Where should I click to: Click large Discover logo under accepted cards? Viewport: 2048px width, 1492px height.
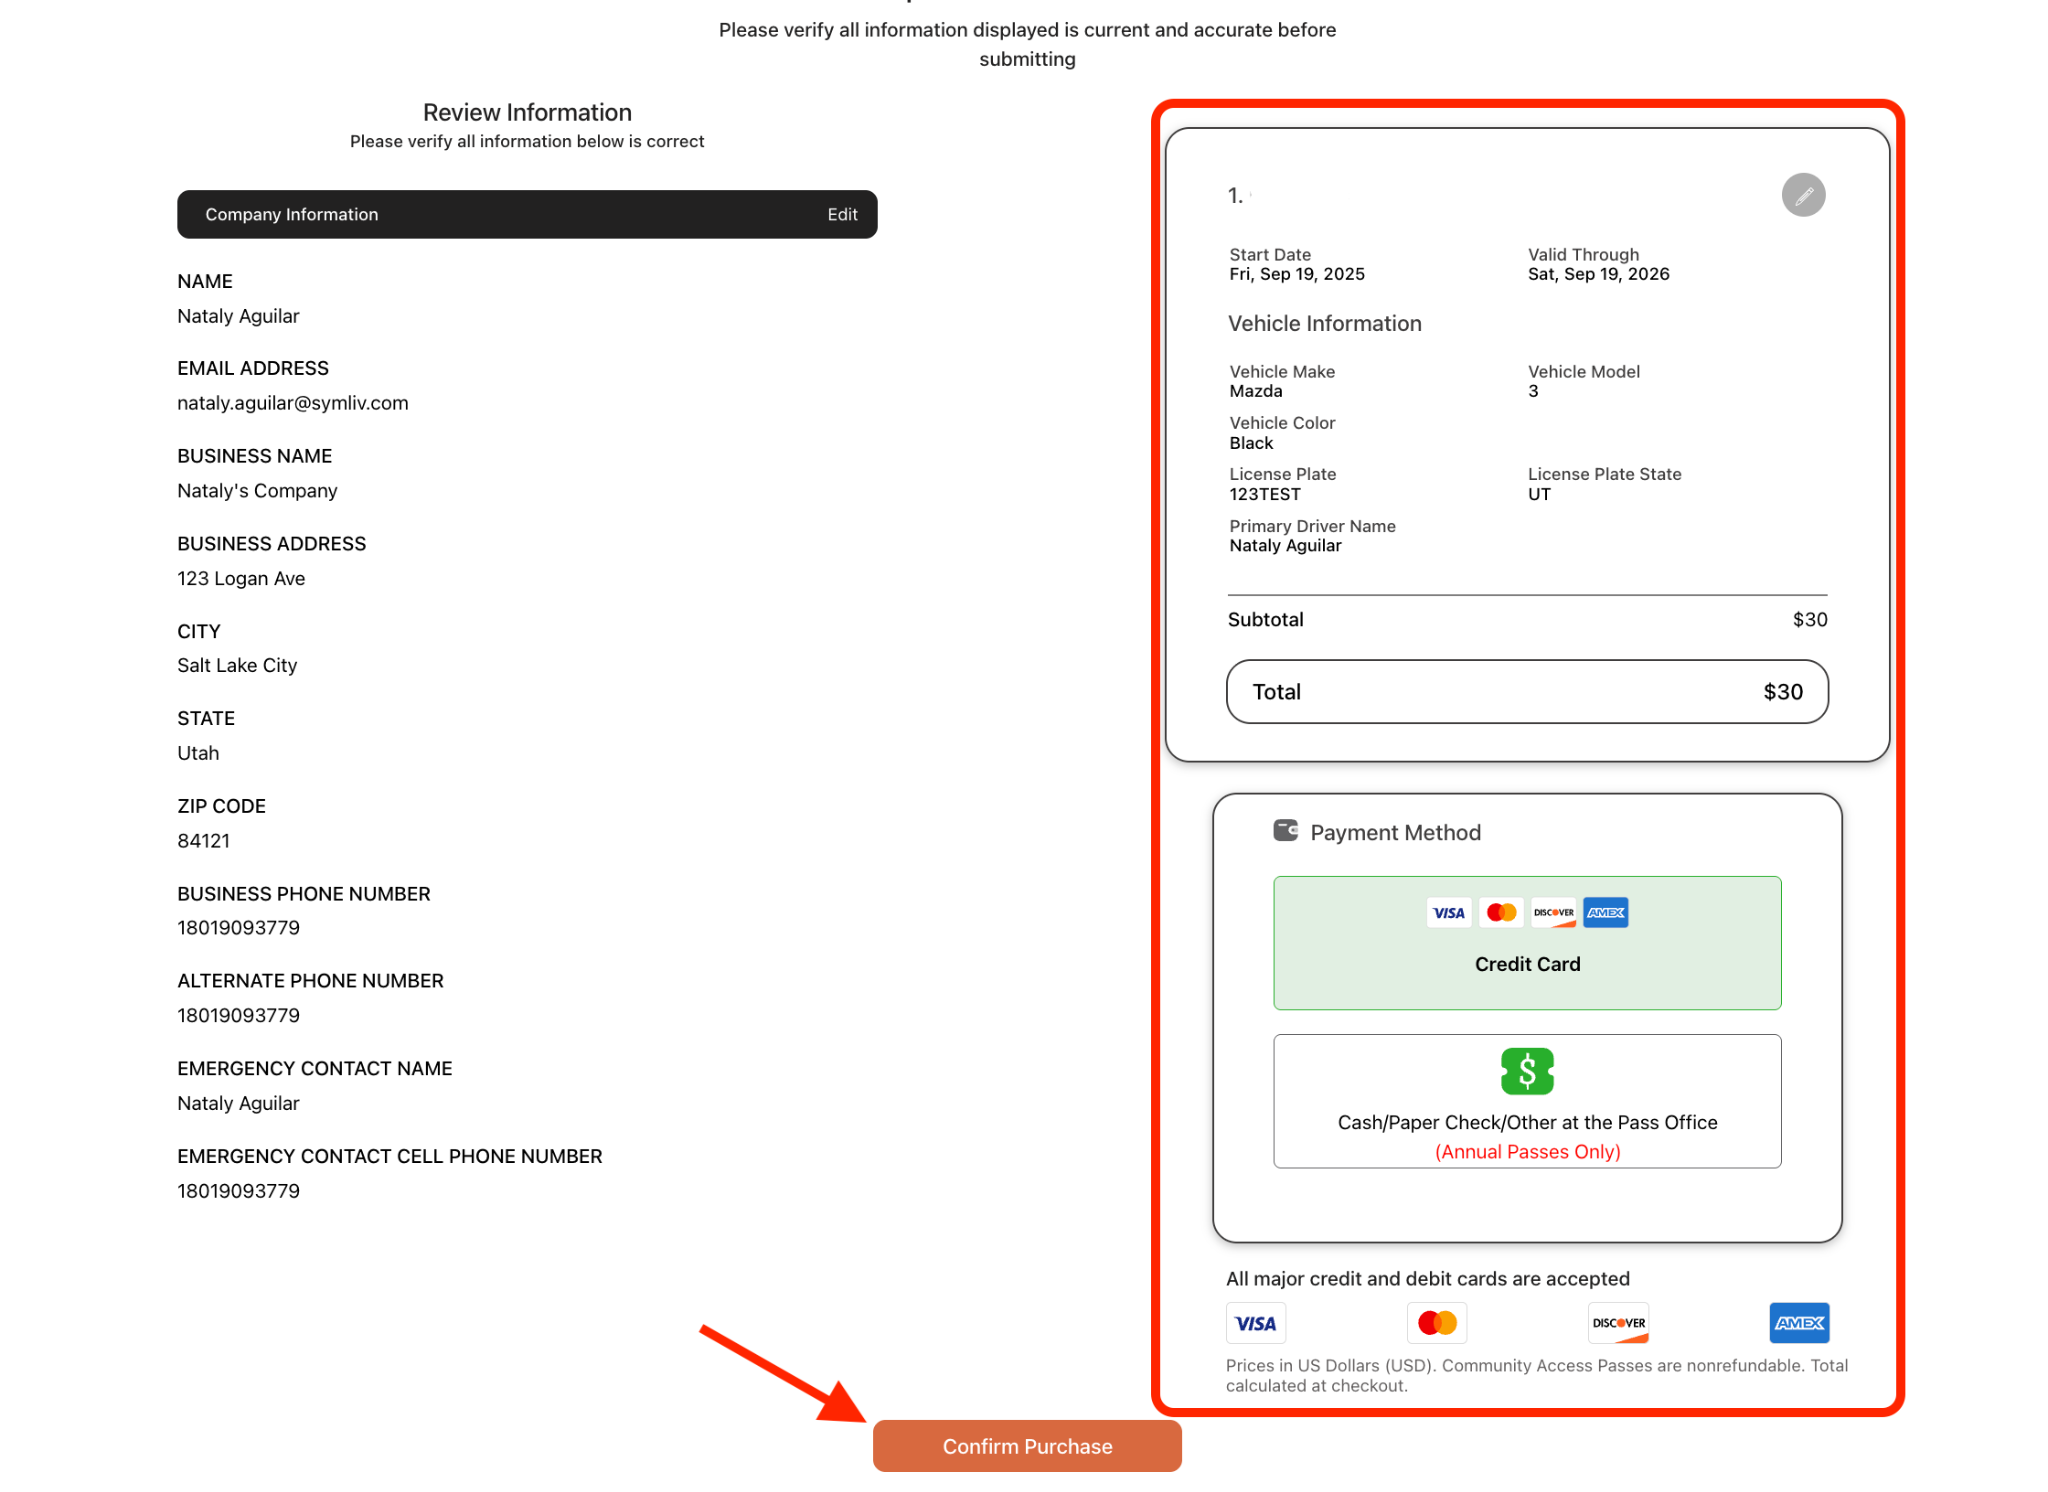tap(1617, 1323)
